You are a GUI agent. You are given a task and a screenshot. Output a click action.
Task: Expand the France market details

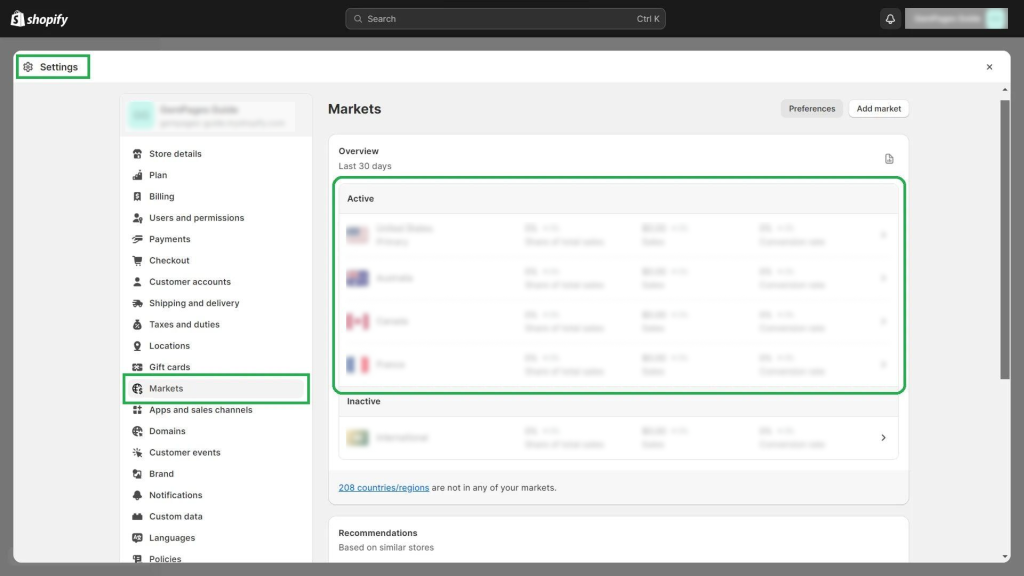pos(883,366)
